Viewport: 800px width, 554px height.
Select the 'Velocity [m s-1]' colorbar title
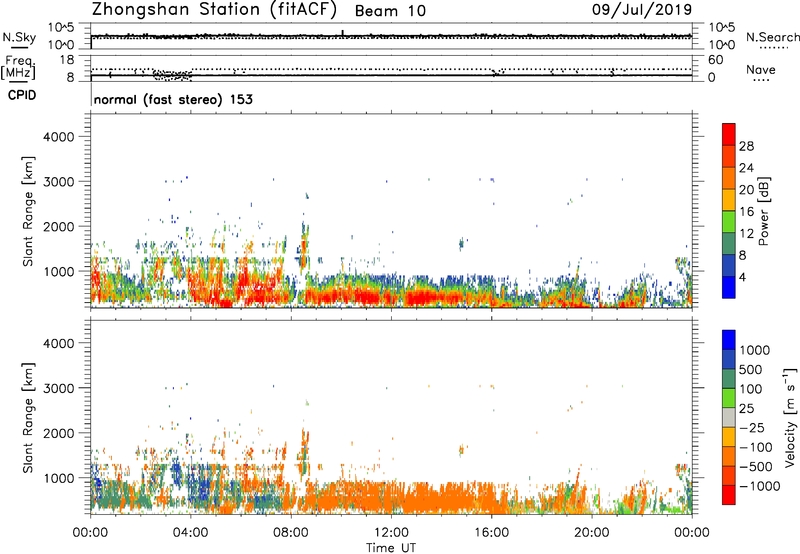(790, 417)
